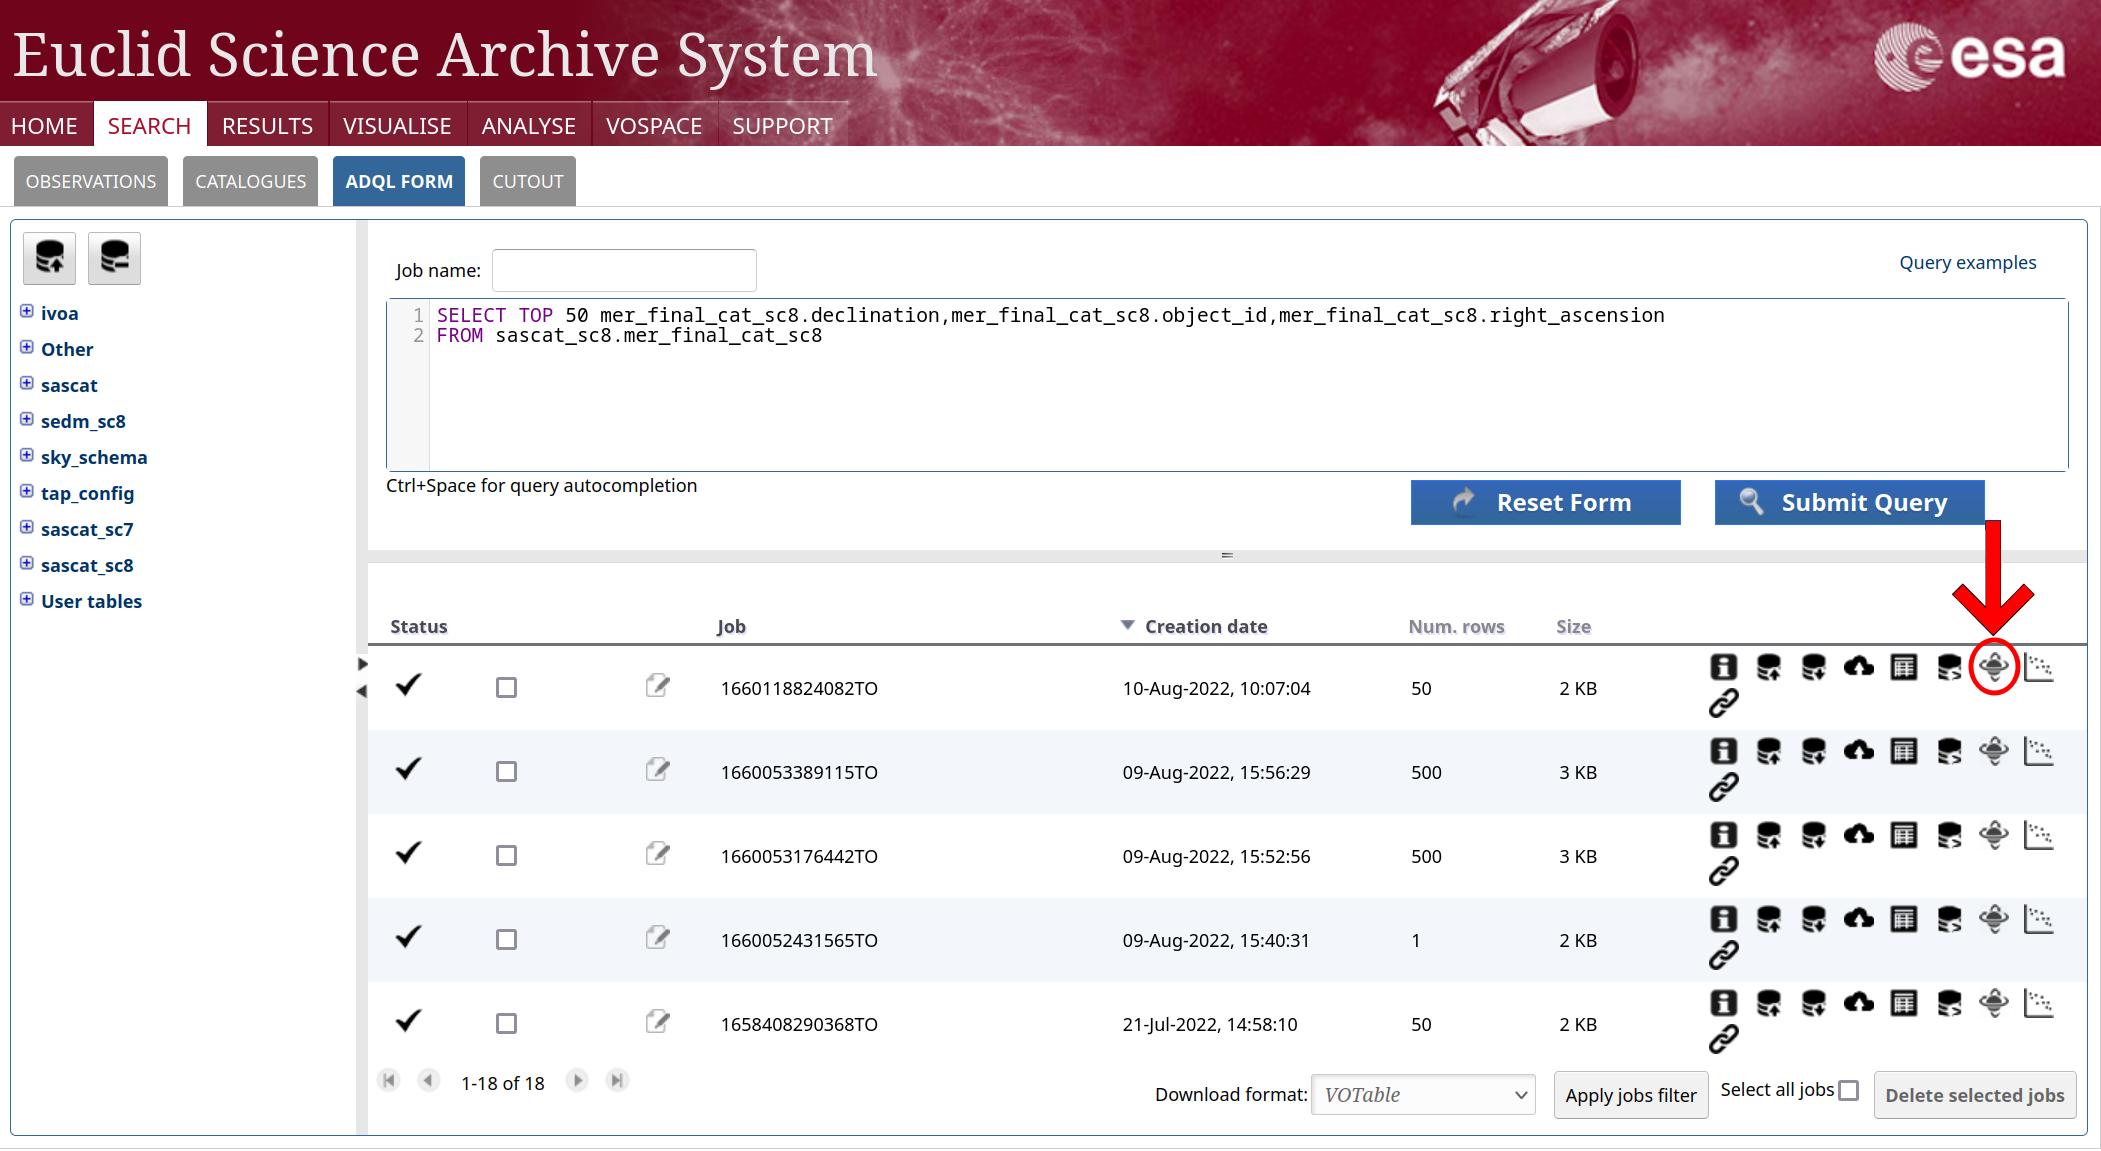This screenshot has height=1151, width=2101.
Task: Edit name of job 1660118824082TO
Action: tap(657, 686)
